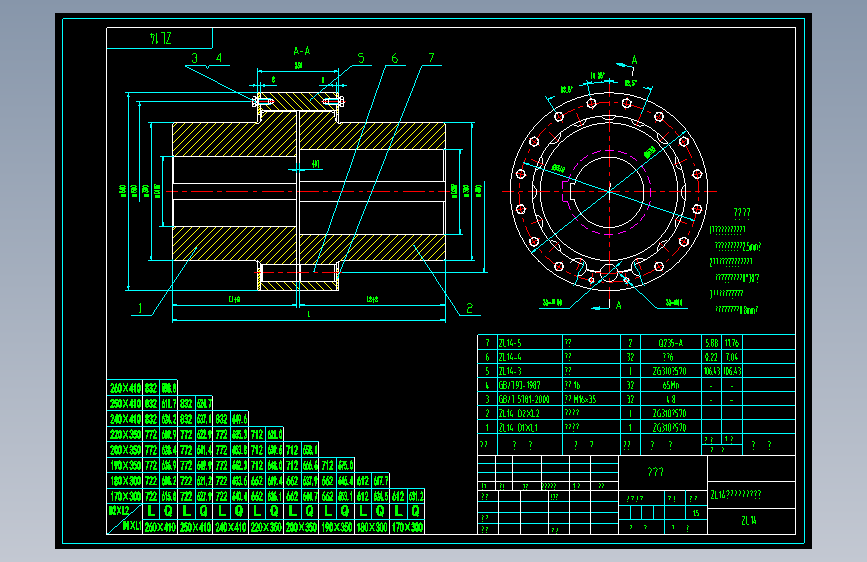Click the 260X410 cell in the top table row
Screen dimensions: 867x562
pos(125,388)
